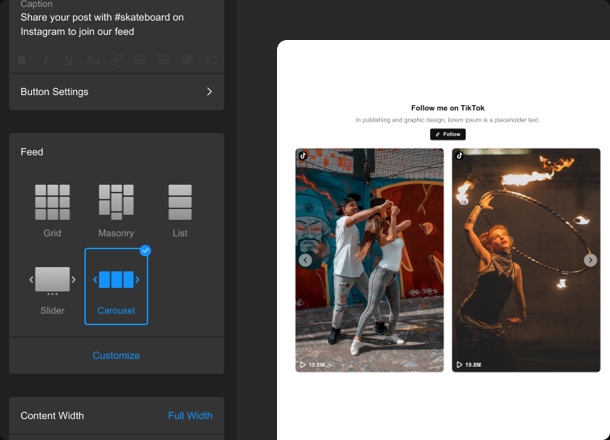Insert link with caption toolbar icon
The height and width of the screenshot is (440, 610).
point(117,61)
